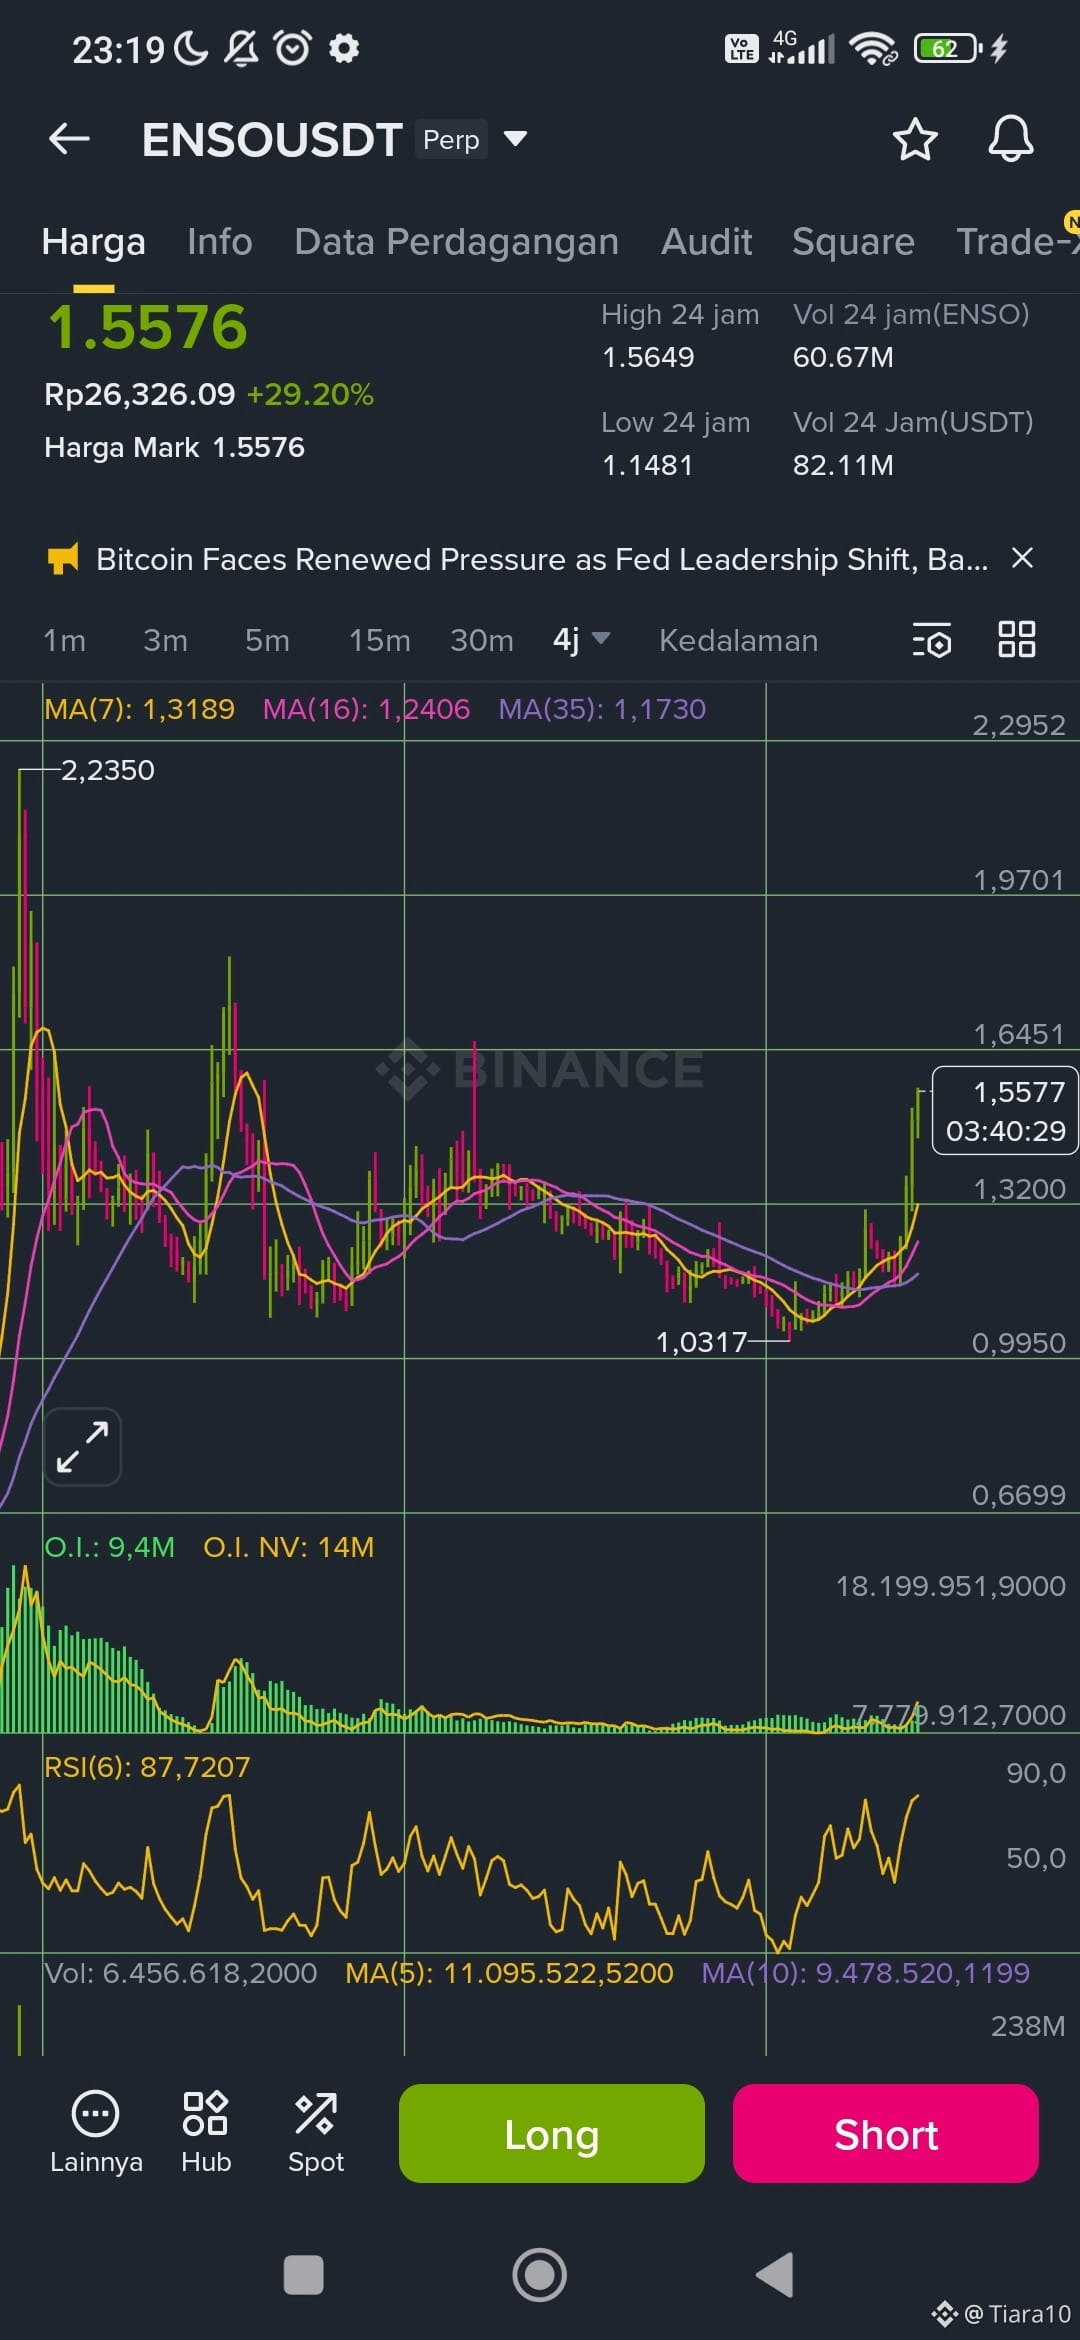1080x2340 pixels.
Task: Tap the megaphone announcement icon
Action: pos(63,559)
